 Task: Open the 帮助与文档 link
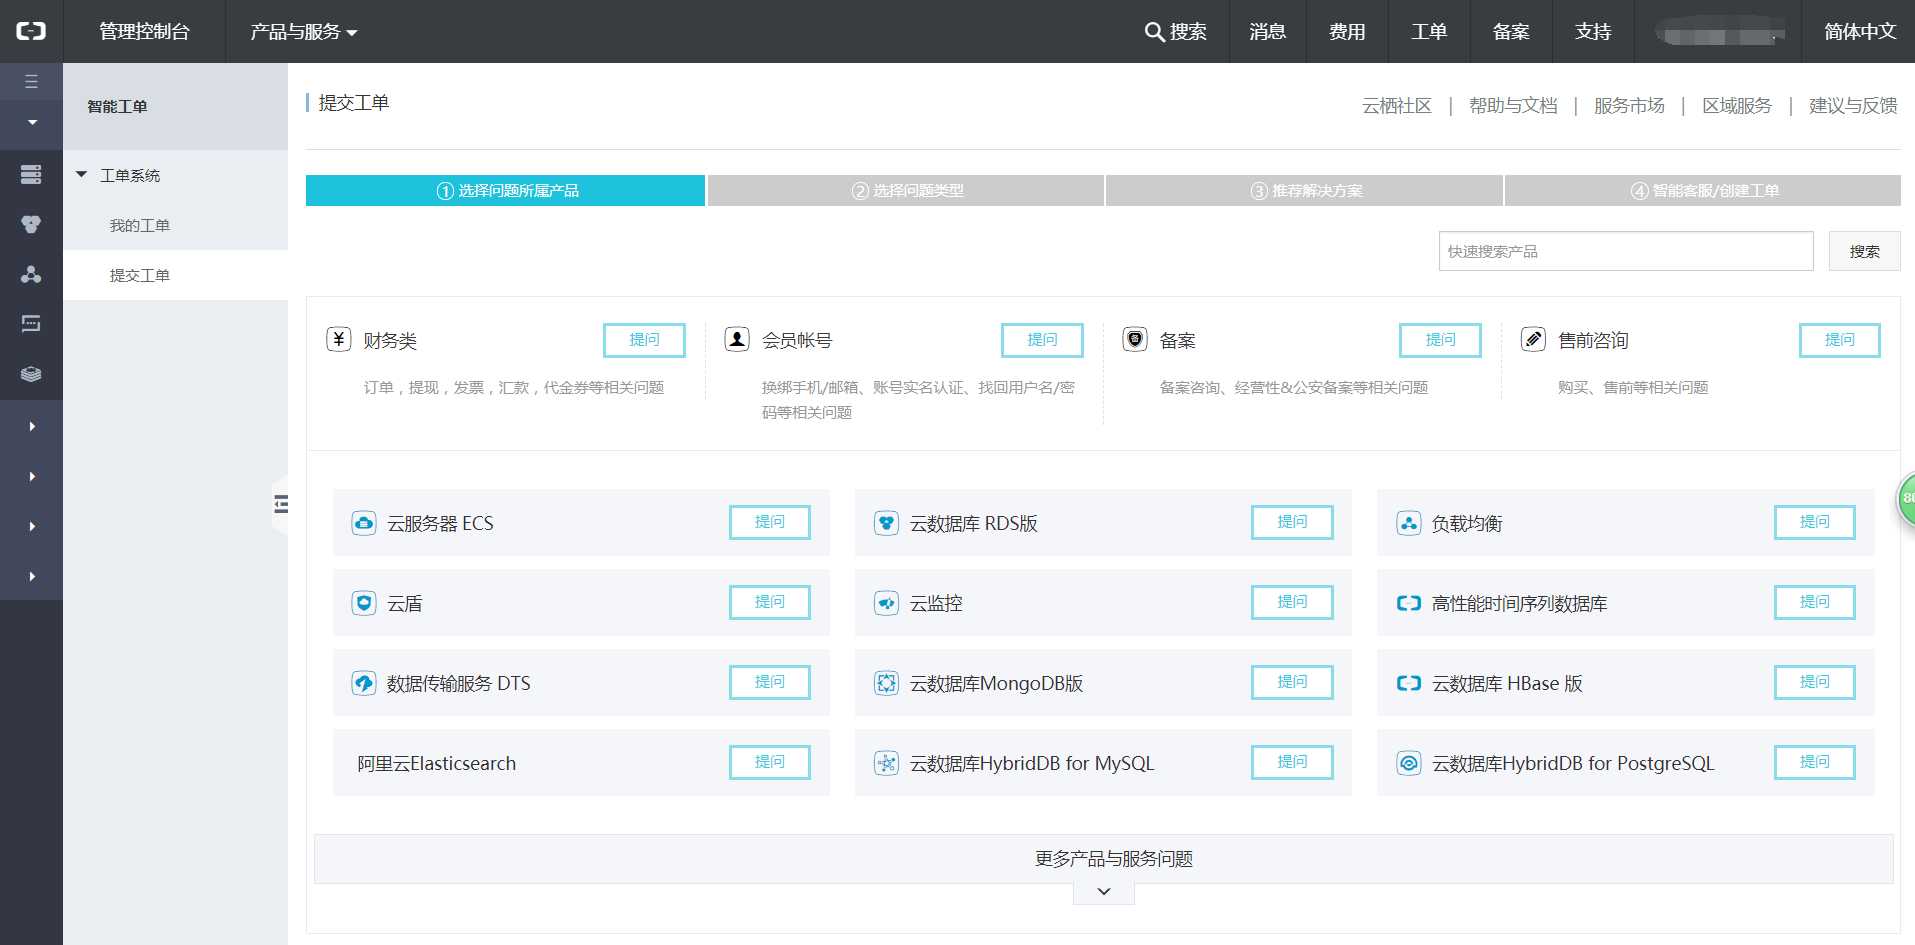pyautogui.click(x=1513, y=105)
